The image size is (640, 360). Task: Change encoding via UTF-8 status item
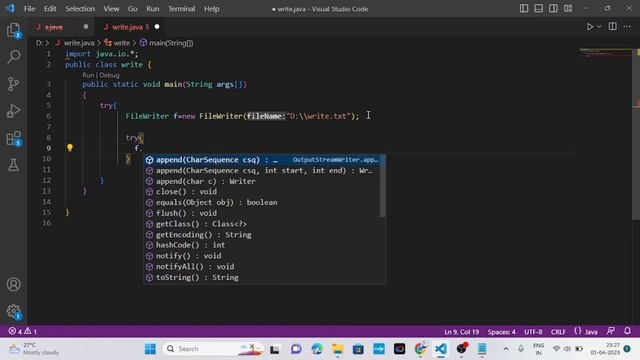pyautogui.click(x=533, y=331)
